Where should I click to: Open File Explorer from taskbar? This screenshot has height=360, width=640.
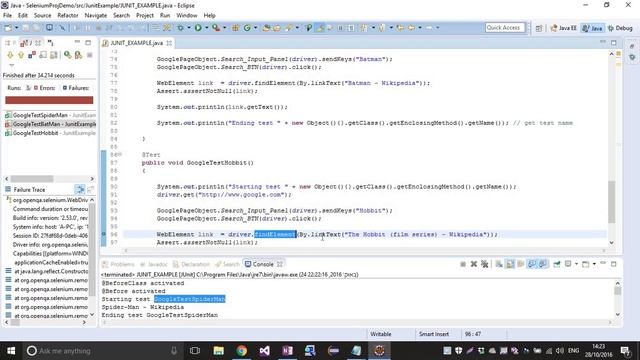click(218, 351)
